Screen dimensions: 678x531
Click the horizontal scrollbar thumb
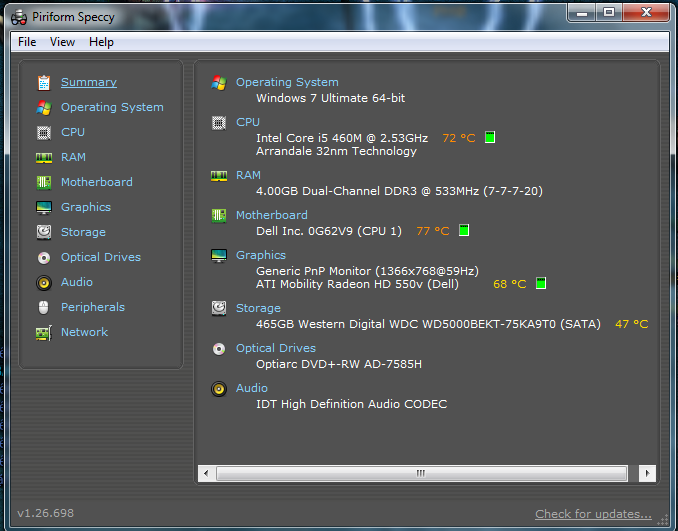[x=422, y=473]
